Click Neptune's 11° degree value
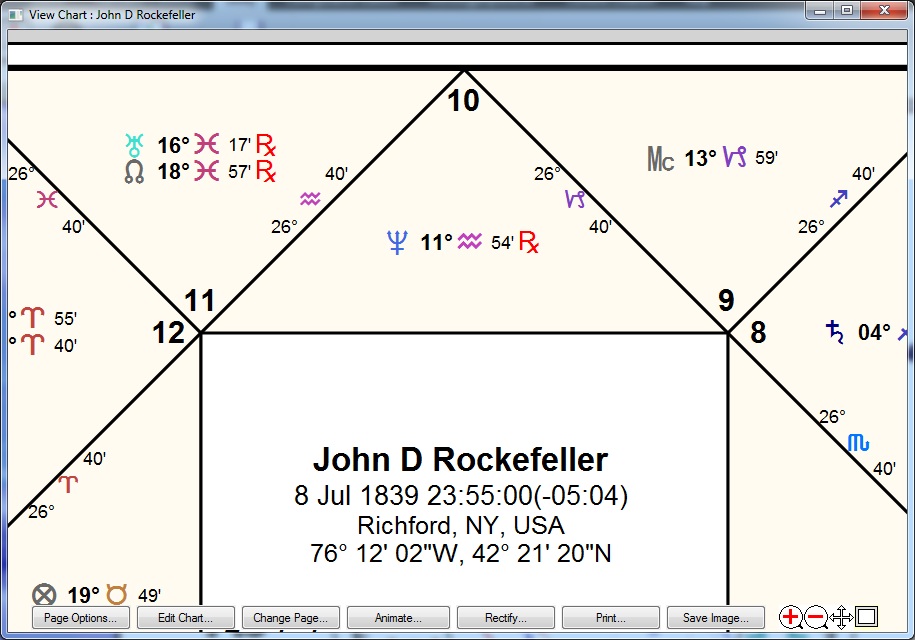The image size is (915, 640). (x=436, y=242)
